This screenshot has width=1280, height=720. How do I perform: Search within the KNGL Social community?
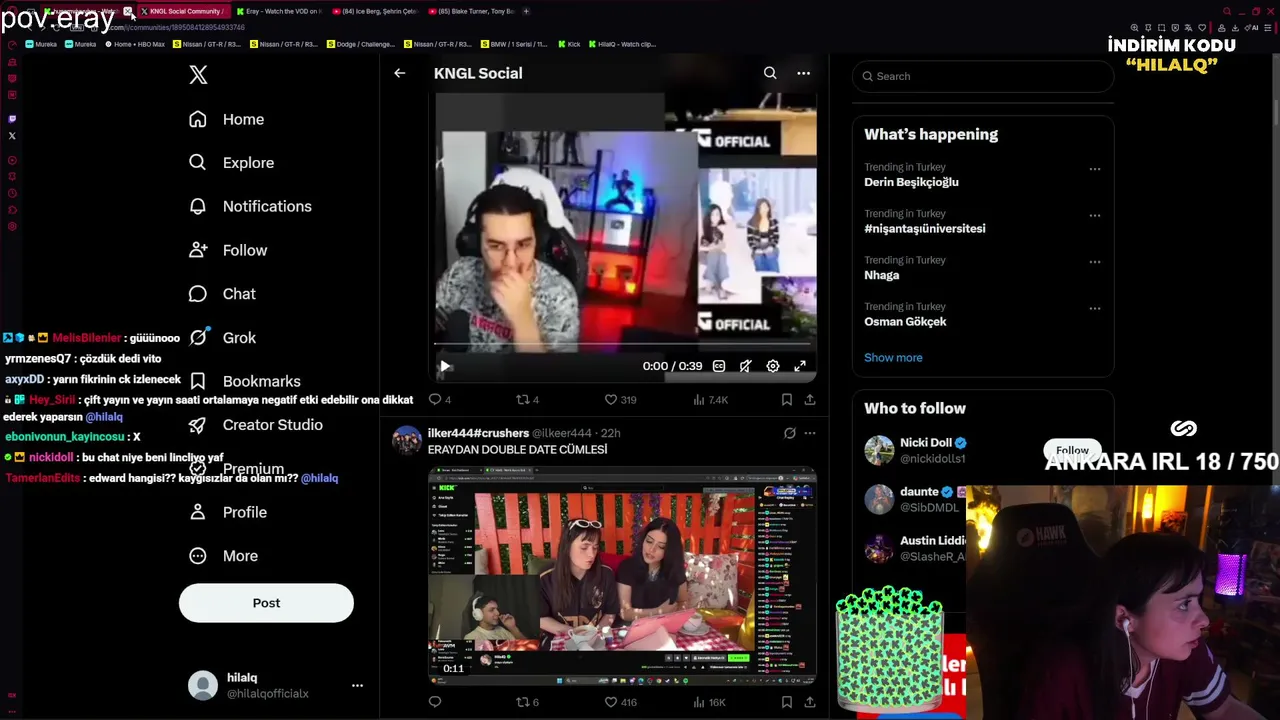(770, 73)
